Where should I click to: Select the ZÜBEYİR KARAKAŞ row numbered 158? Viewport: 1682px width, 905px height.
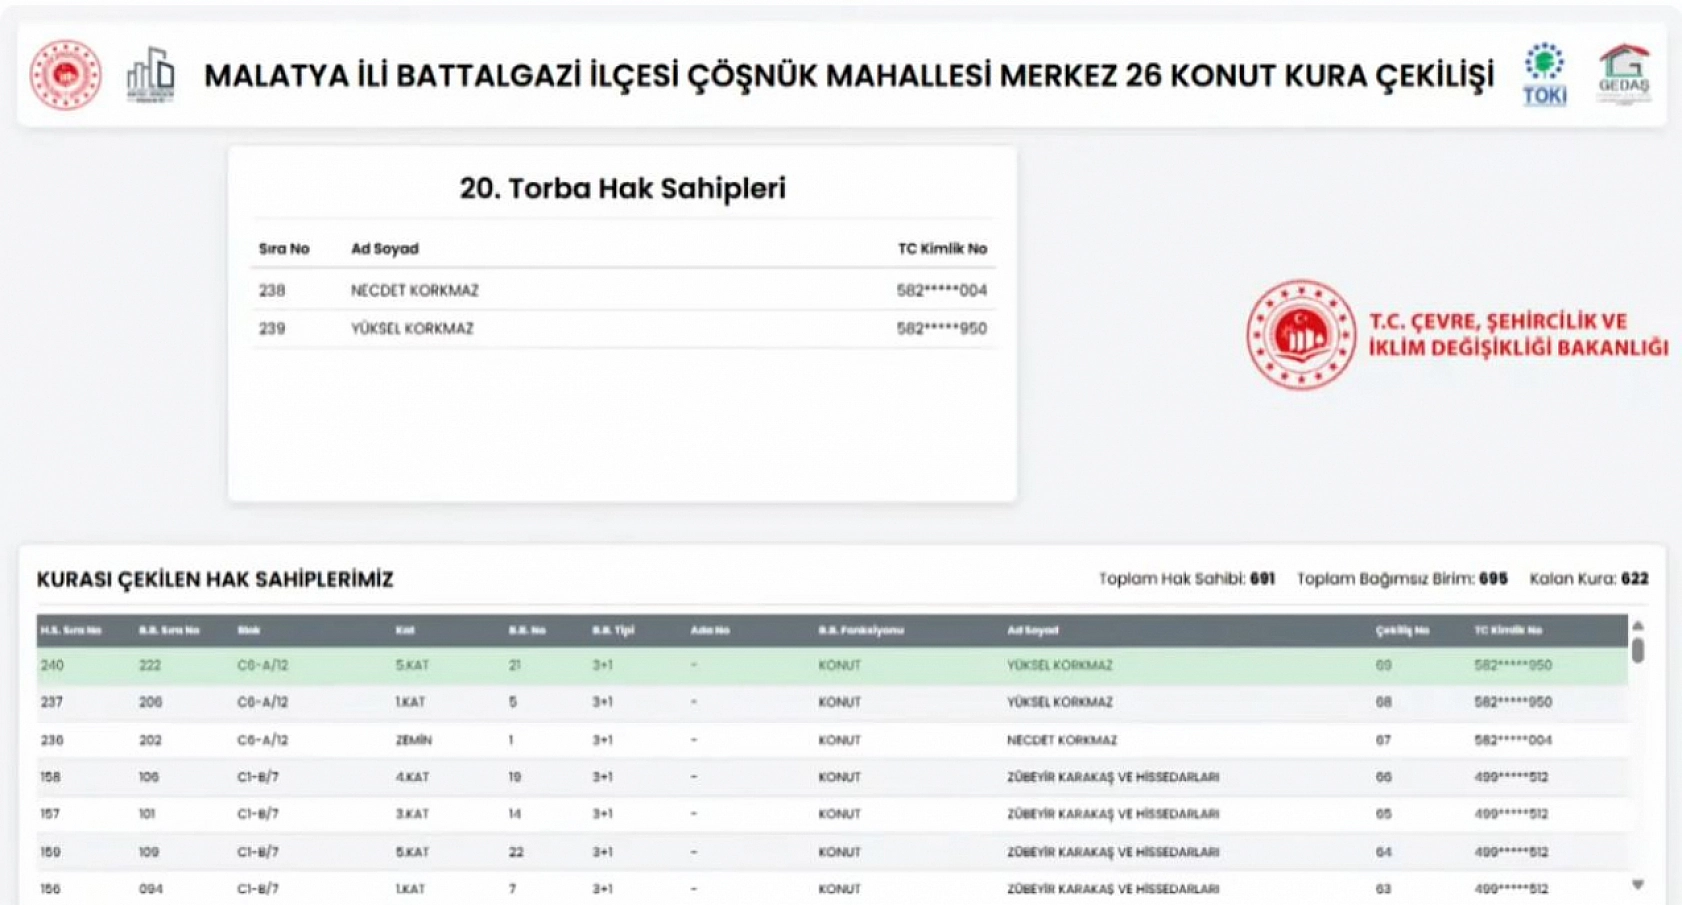700,777
